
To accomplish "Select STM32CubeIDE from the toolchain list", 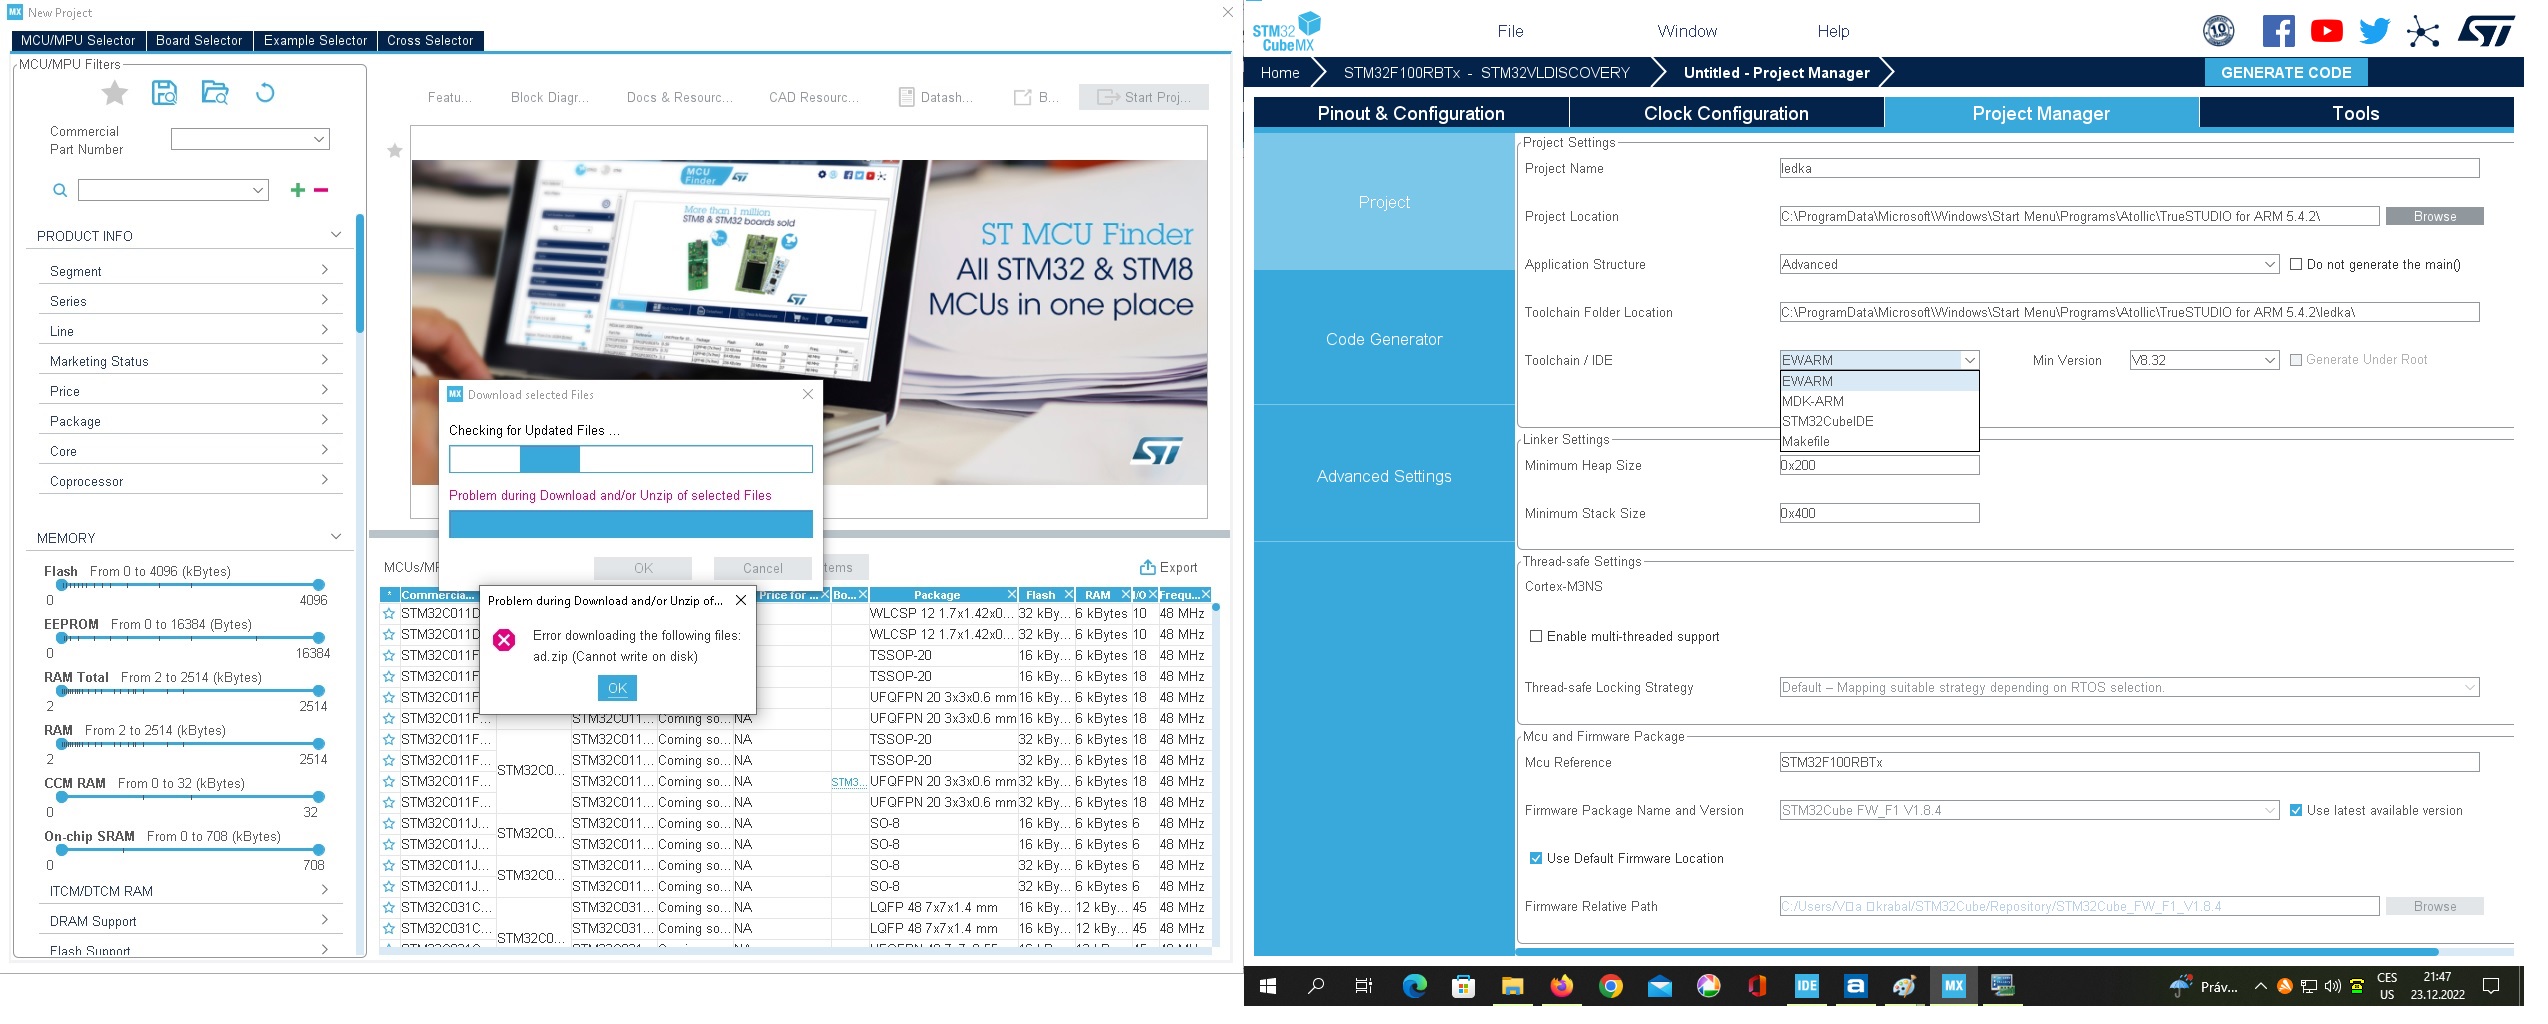I will tap(1827, 421).
